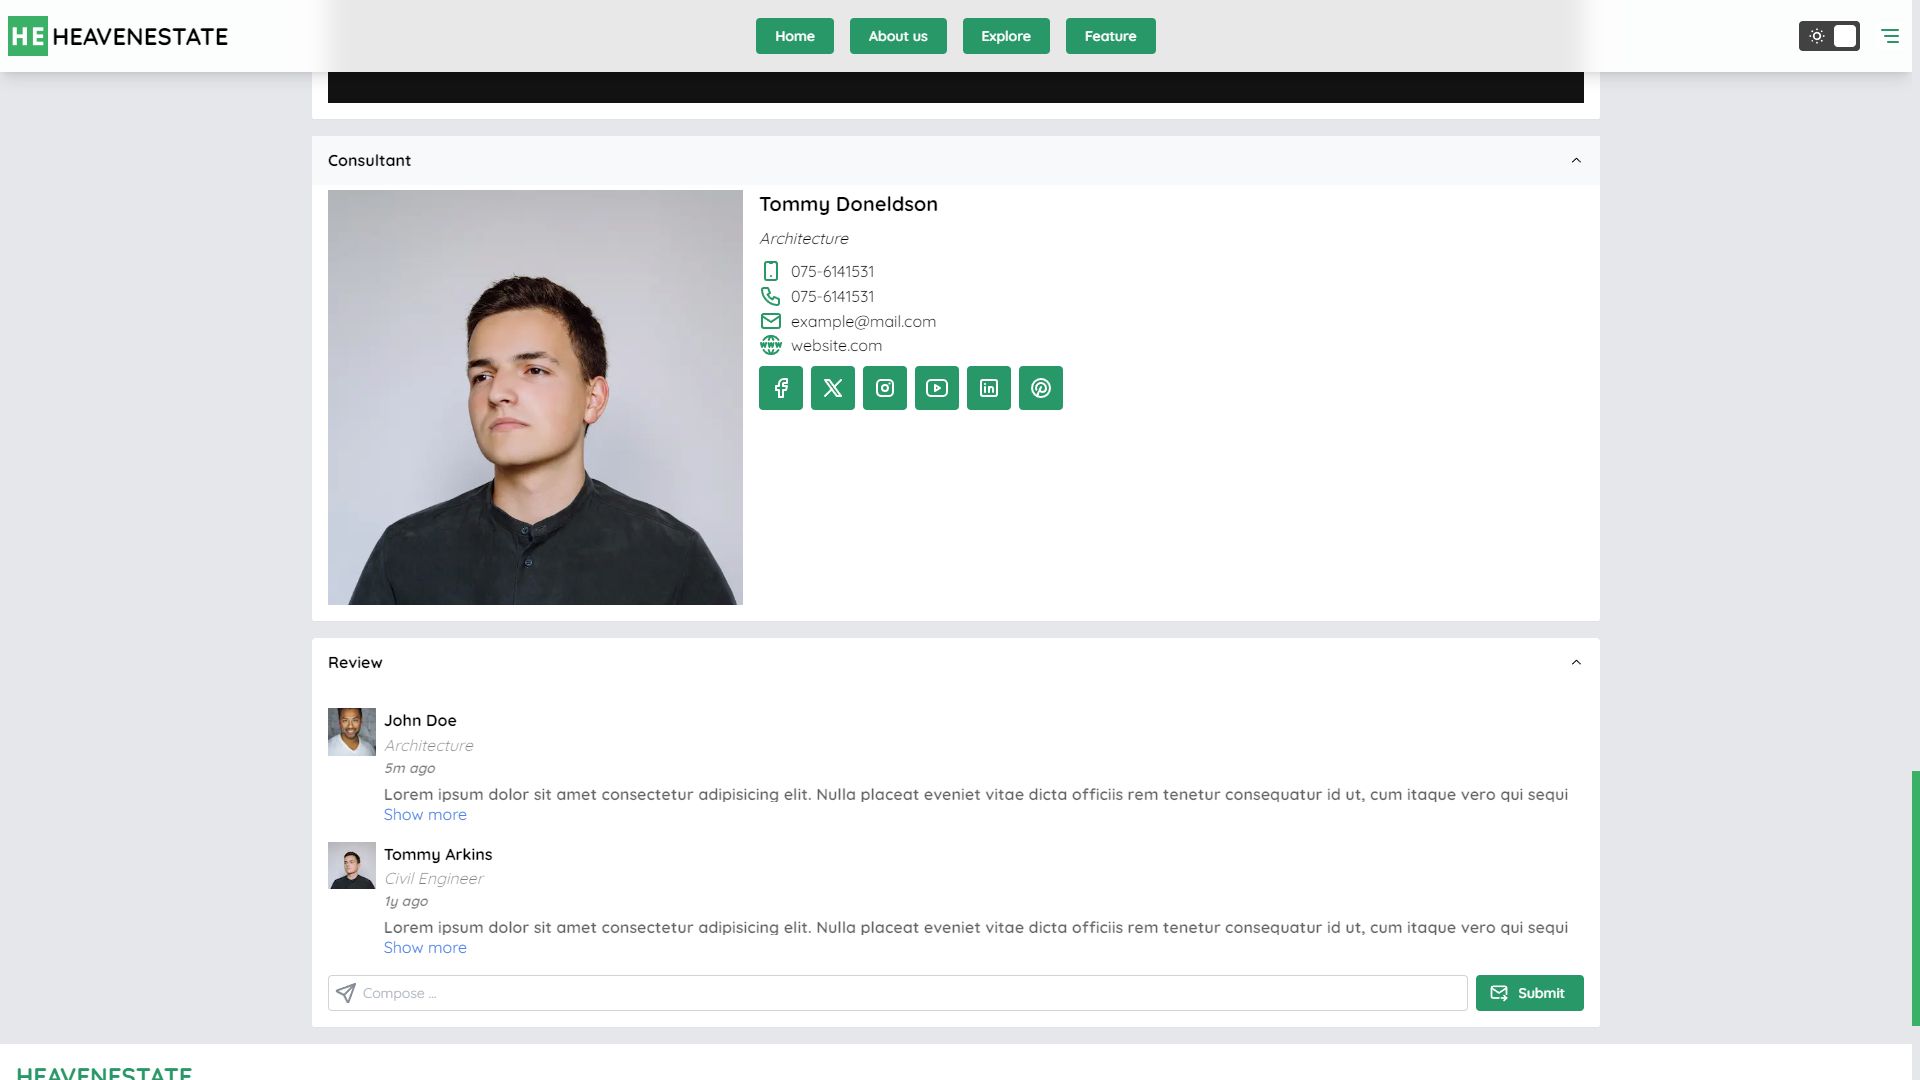
Task: Focus the Compose review input field
Action: (900, 993)
